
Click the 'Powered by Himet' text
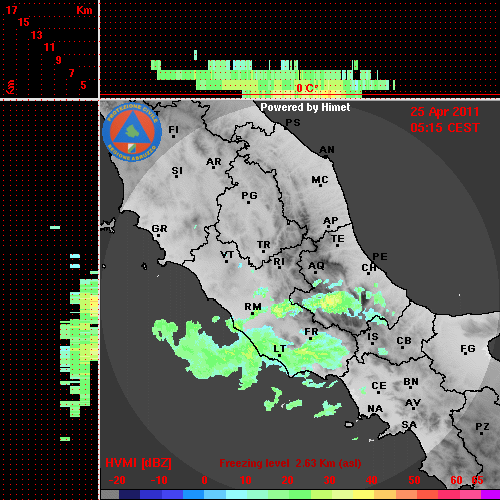(305, 107)
